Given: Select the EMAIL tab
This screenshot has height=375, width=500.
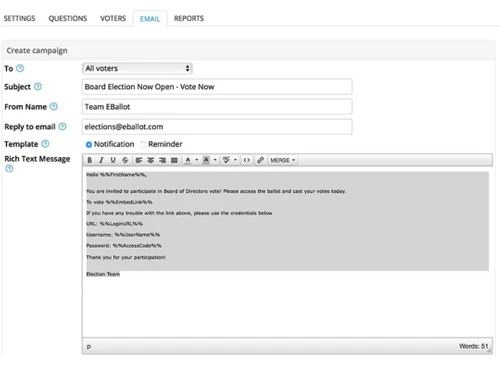Looking at the screenshot, I should pos(150,19).
